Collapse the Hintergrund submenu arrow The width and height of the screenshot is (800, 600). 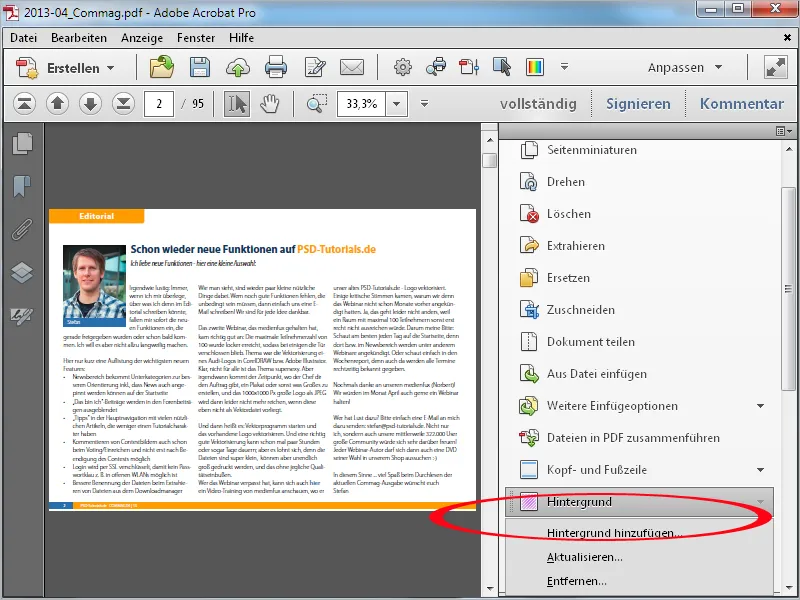[x=760, y=502]
